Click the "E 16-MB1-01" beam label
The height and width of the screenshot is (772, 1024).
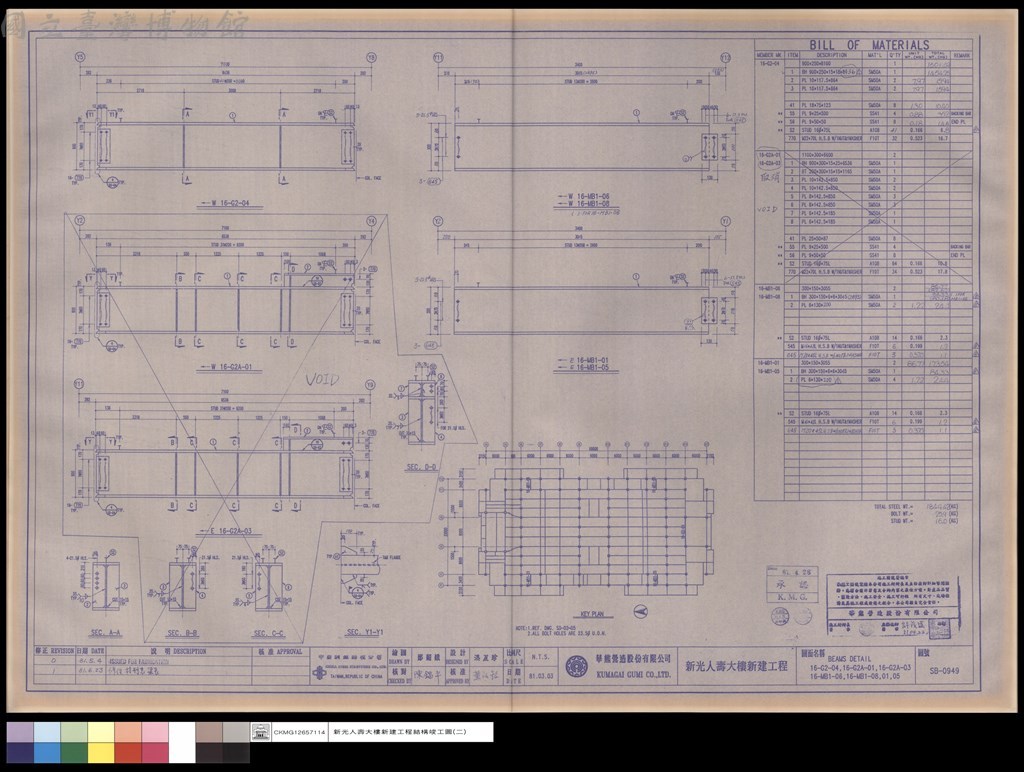click(588, 360)
